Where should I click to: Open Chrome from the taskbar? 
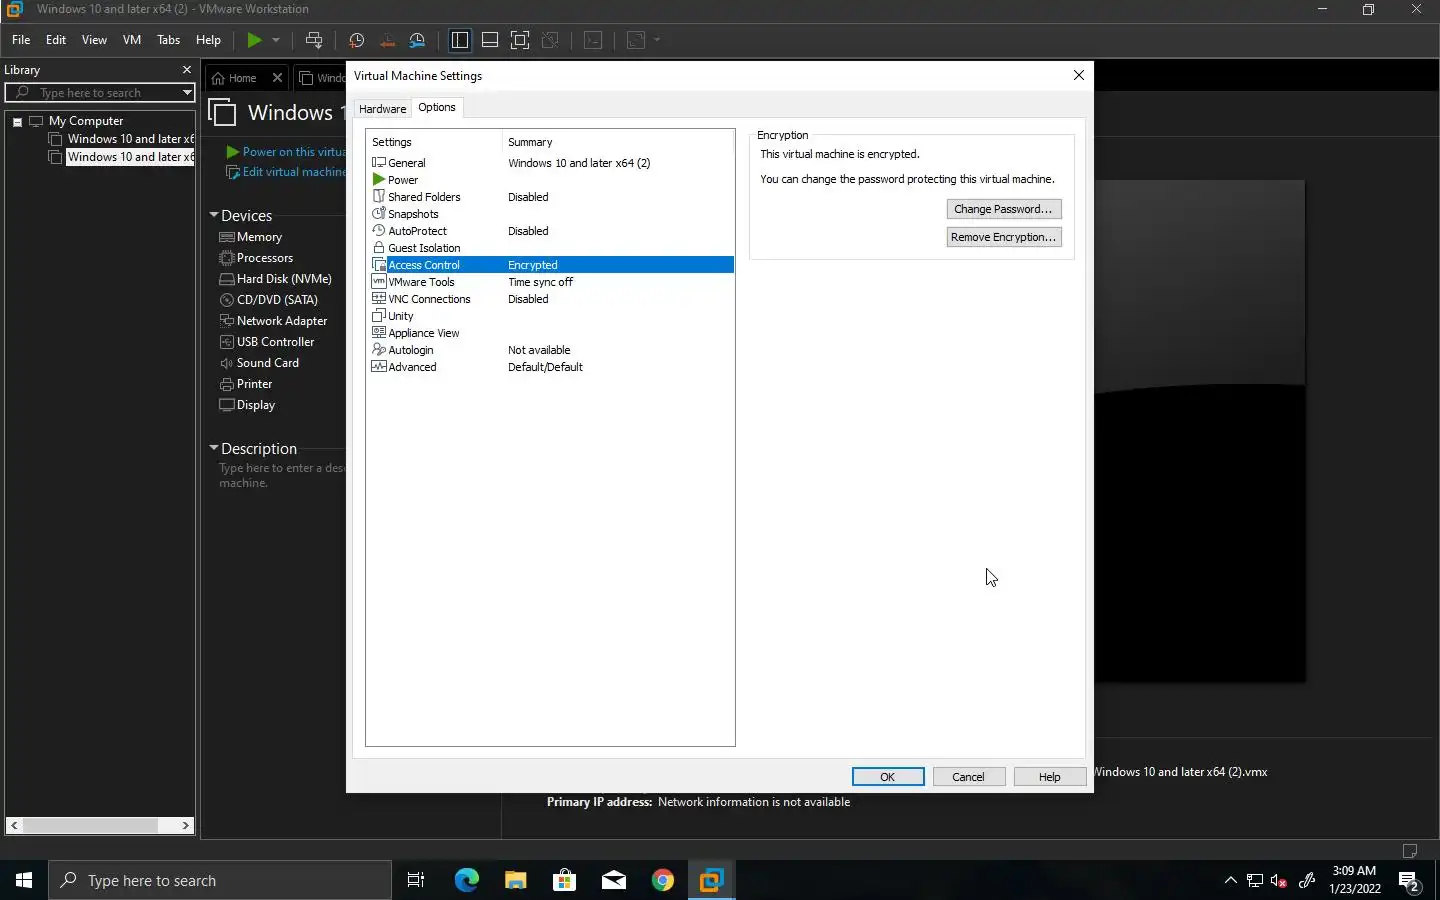pos(662,880)
